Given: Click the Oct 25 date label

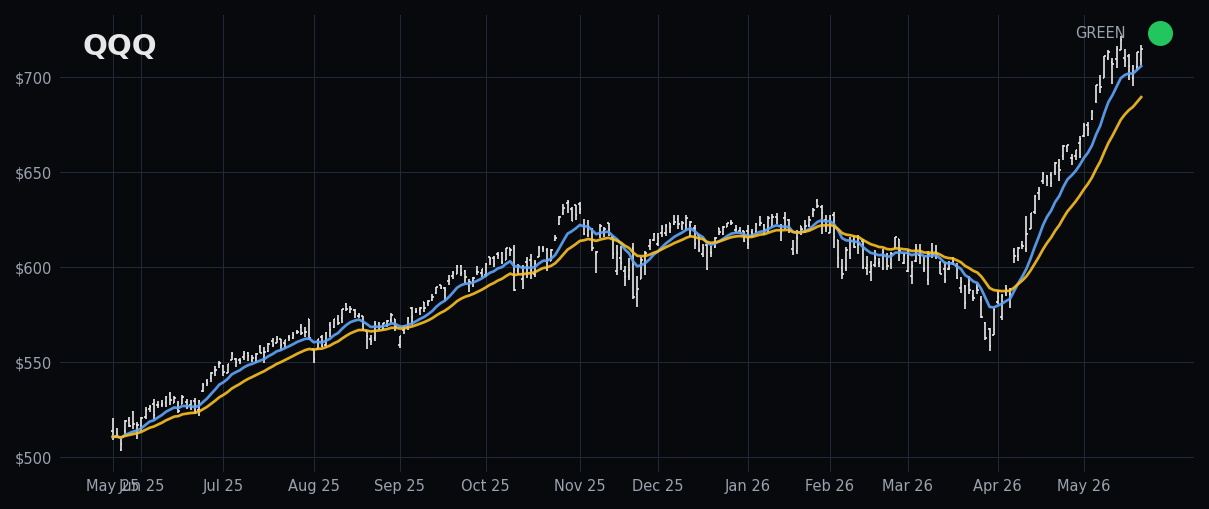Looking at the screenshot, I should click(x=485, y=486).
